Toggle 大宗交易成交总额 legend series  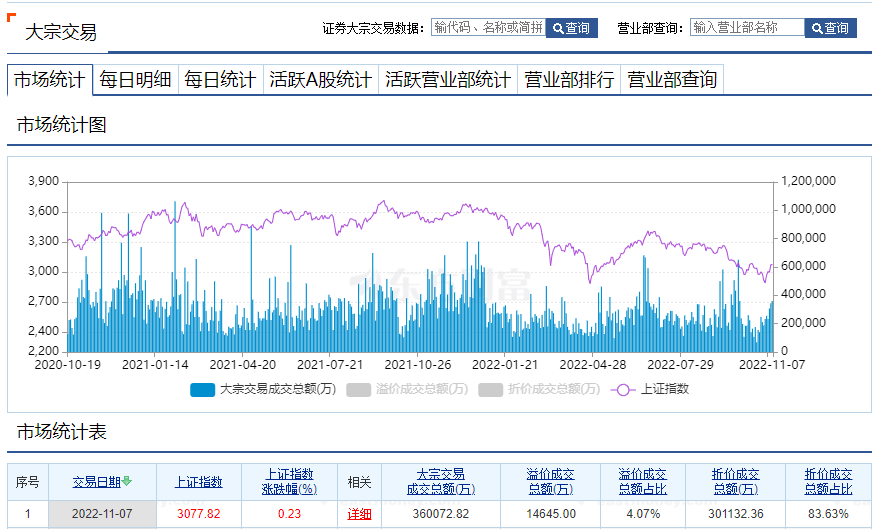coord(263,389)
